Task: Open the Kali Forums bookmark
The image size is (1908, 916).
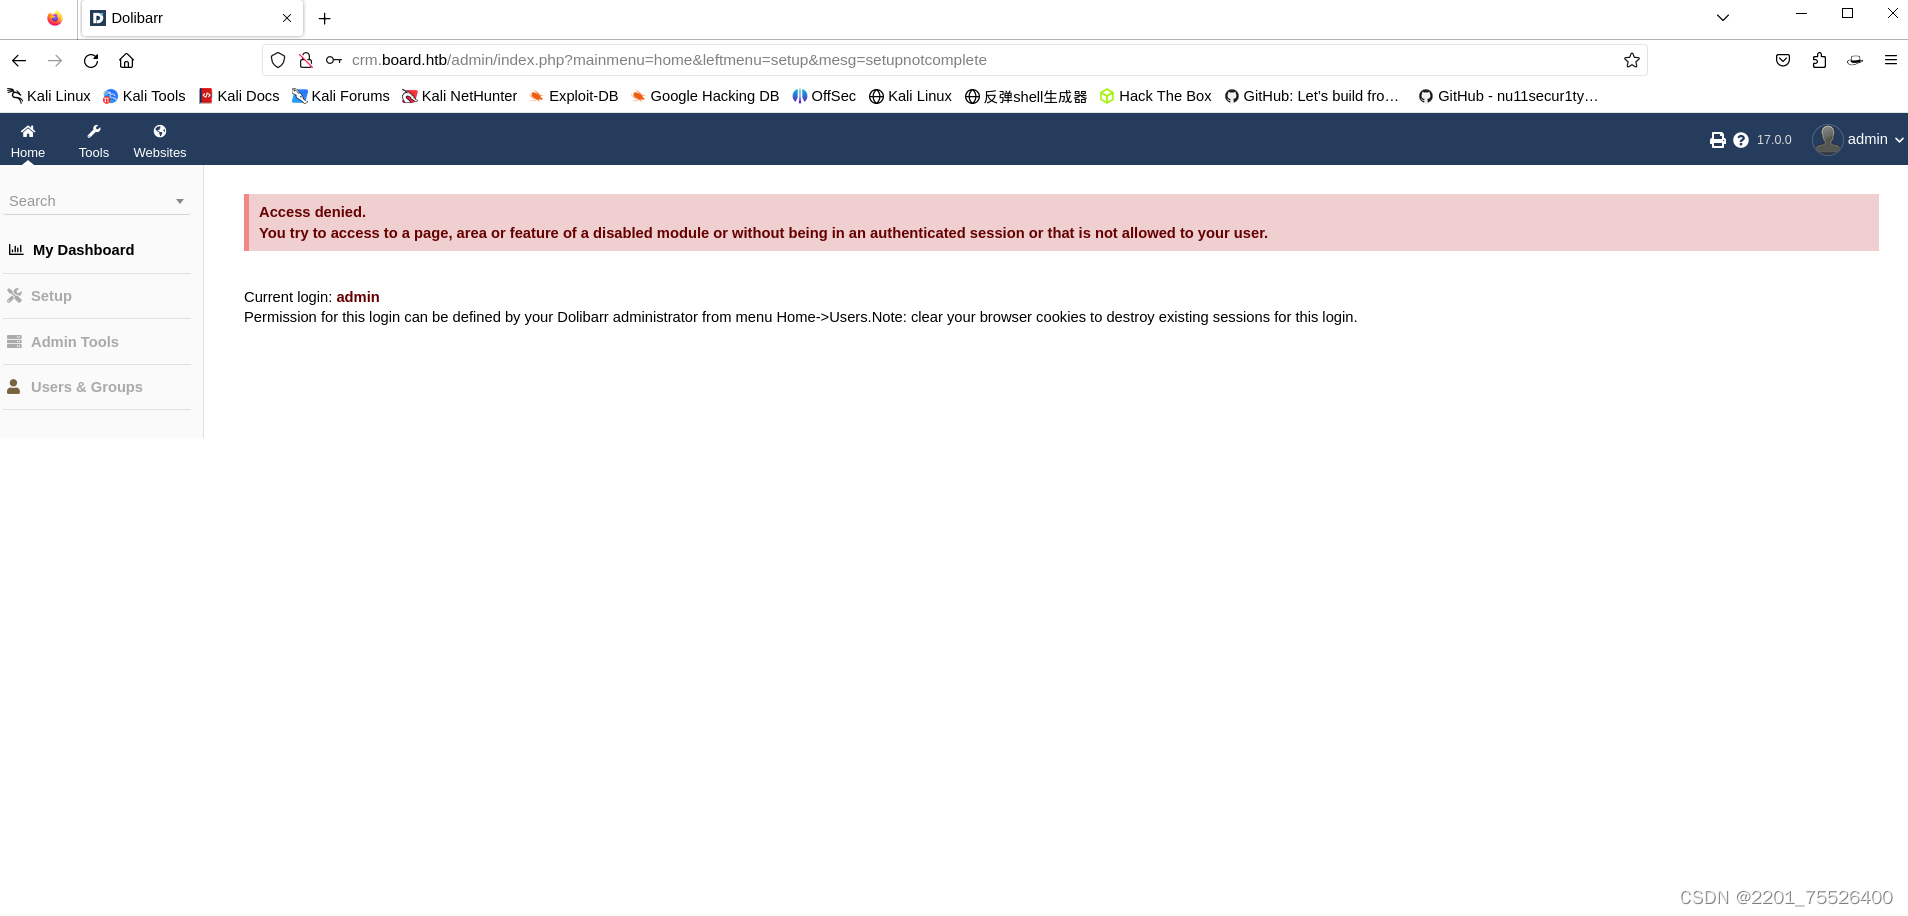Action: [340, 96]
